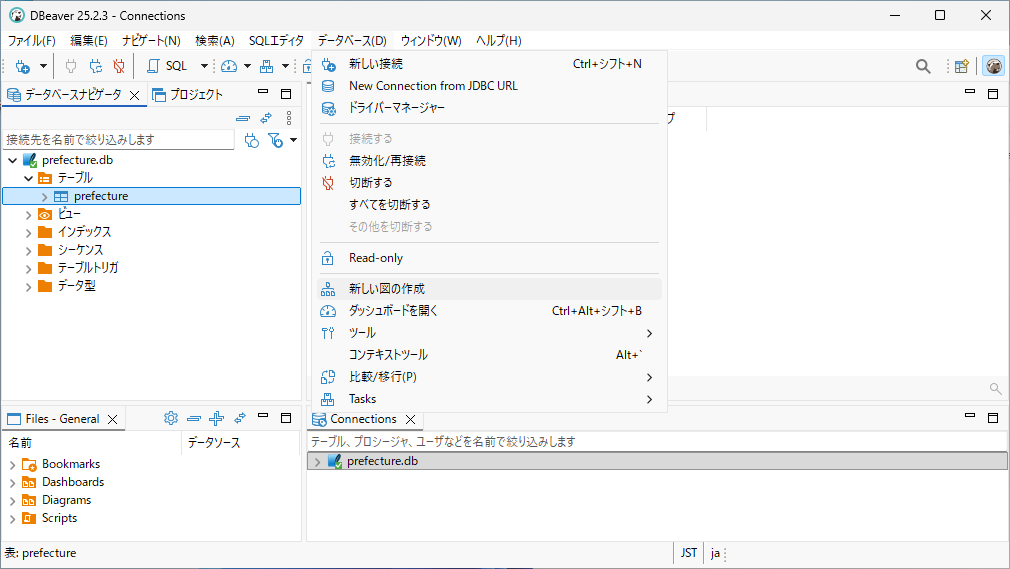1010x569 pixels.
Task: Click the red disconnect plug toolbar icon
Action: tap(119, 66)
